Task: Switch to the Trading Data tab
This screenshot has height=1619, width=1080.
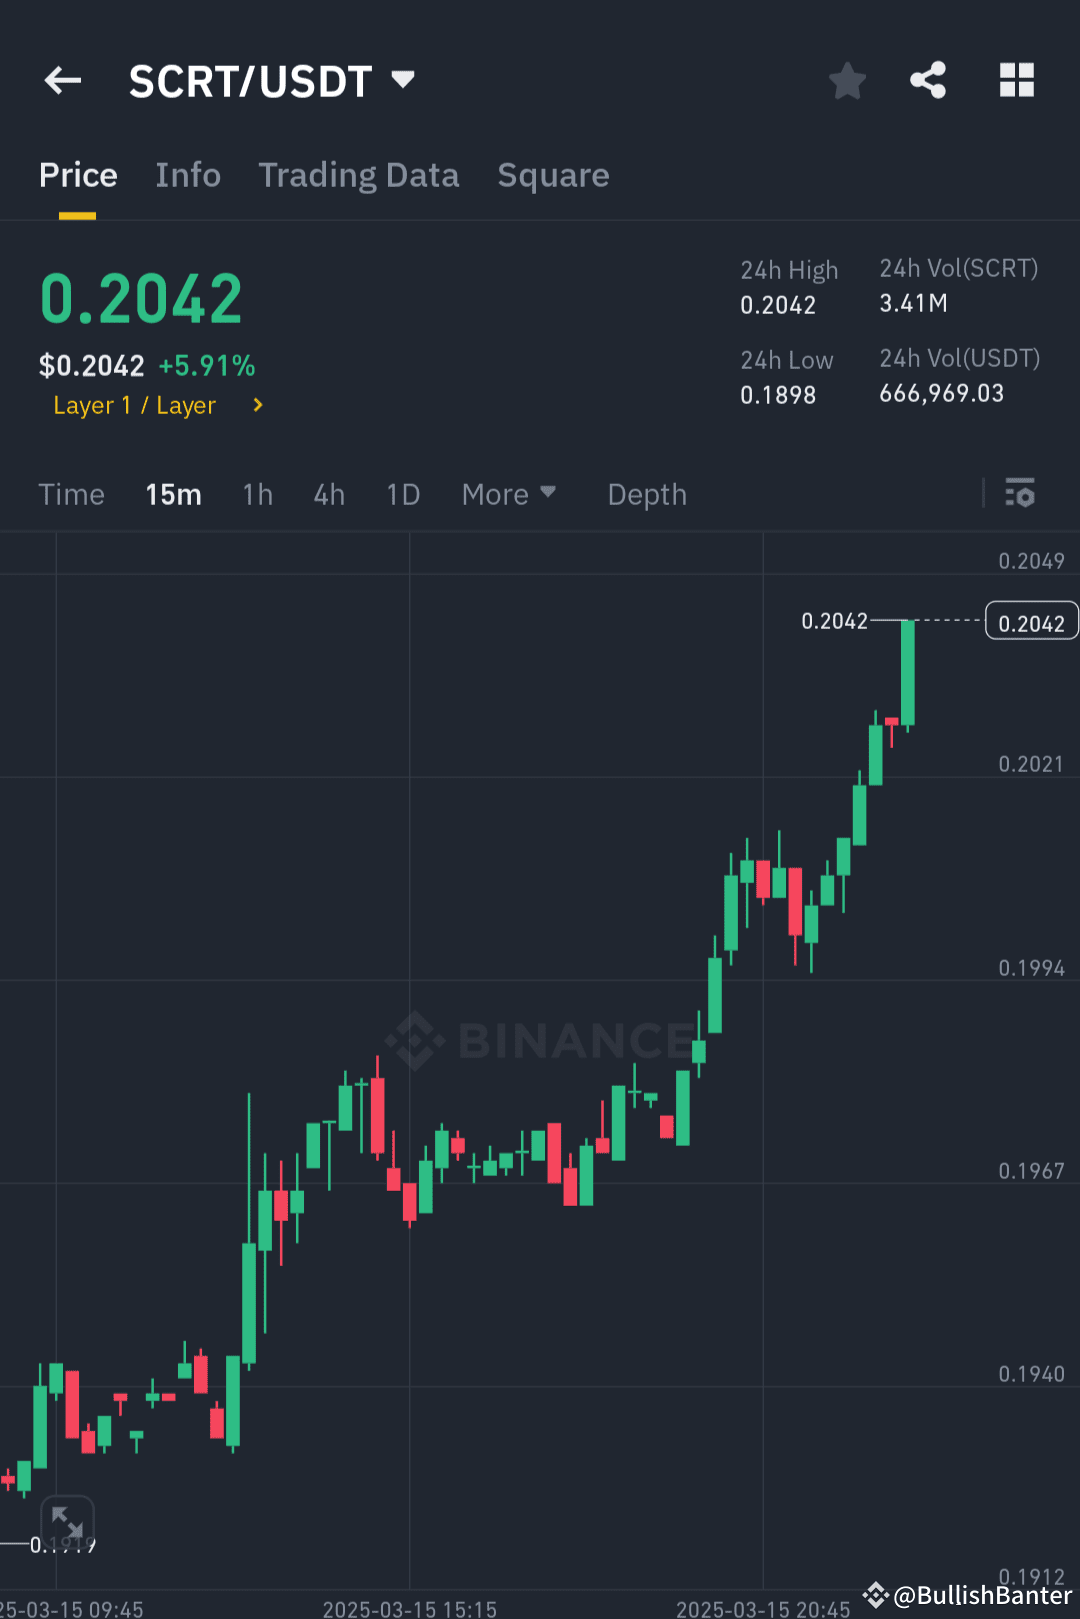Action: (358, 174)
